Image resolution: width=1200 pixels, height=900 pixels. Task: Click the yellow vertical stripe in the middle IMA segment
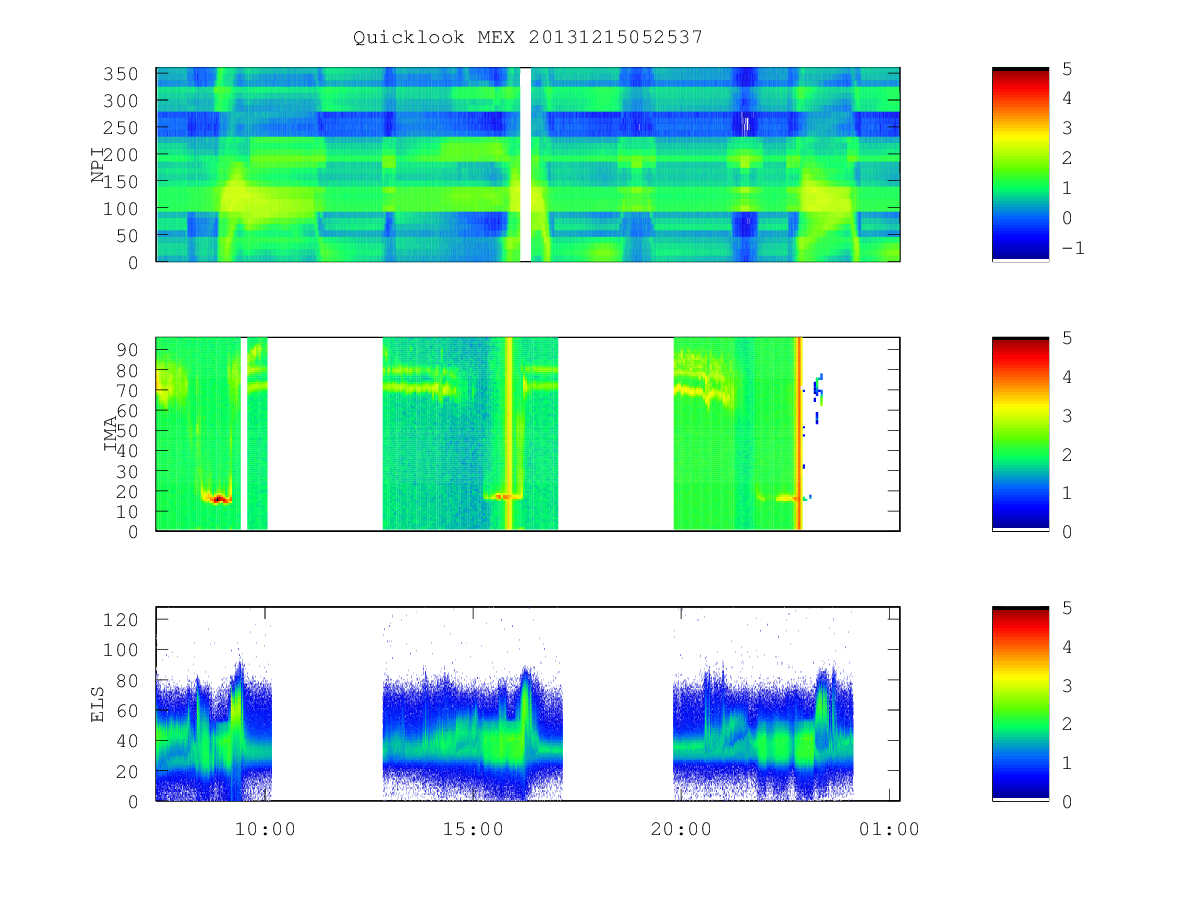(509, 433)
